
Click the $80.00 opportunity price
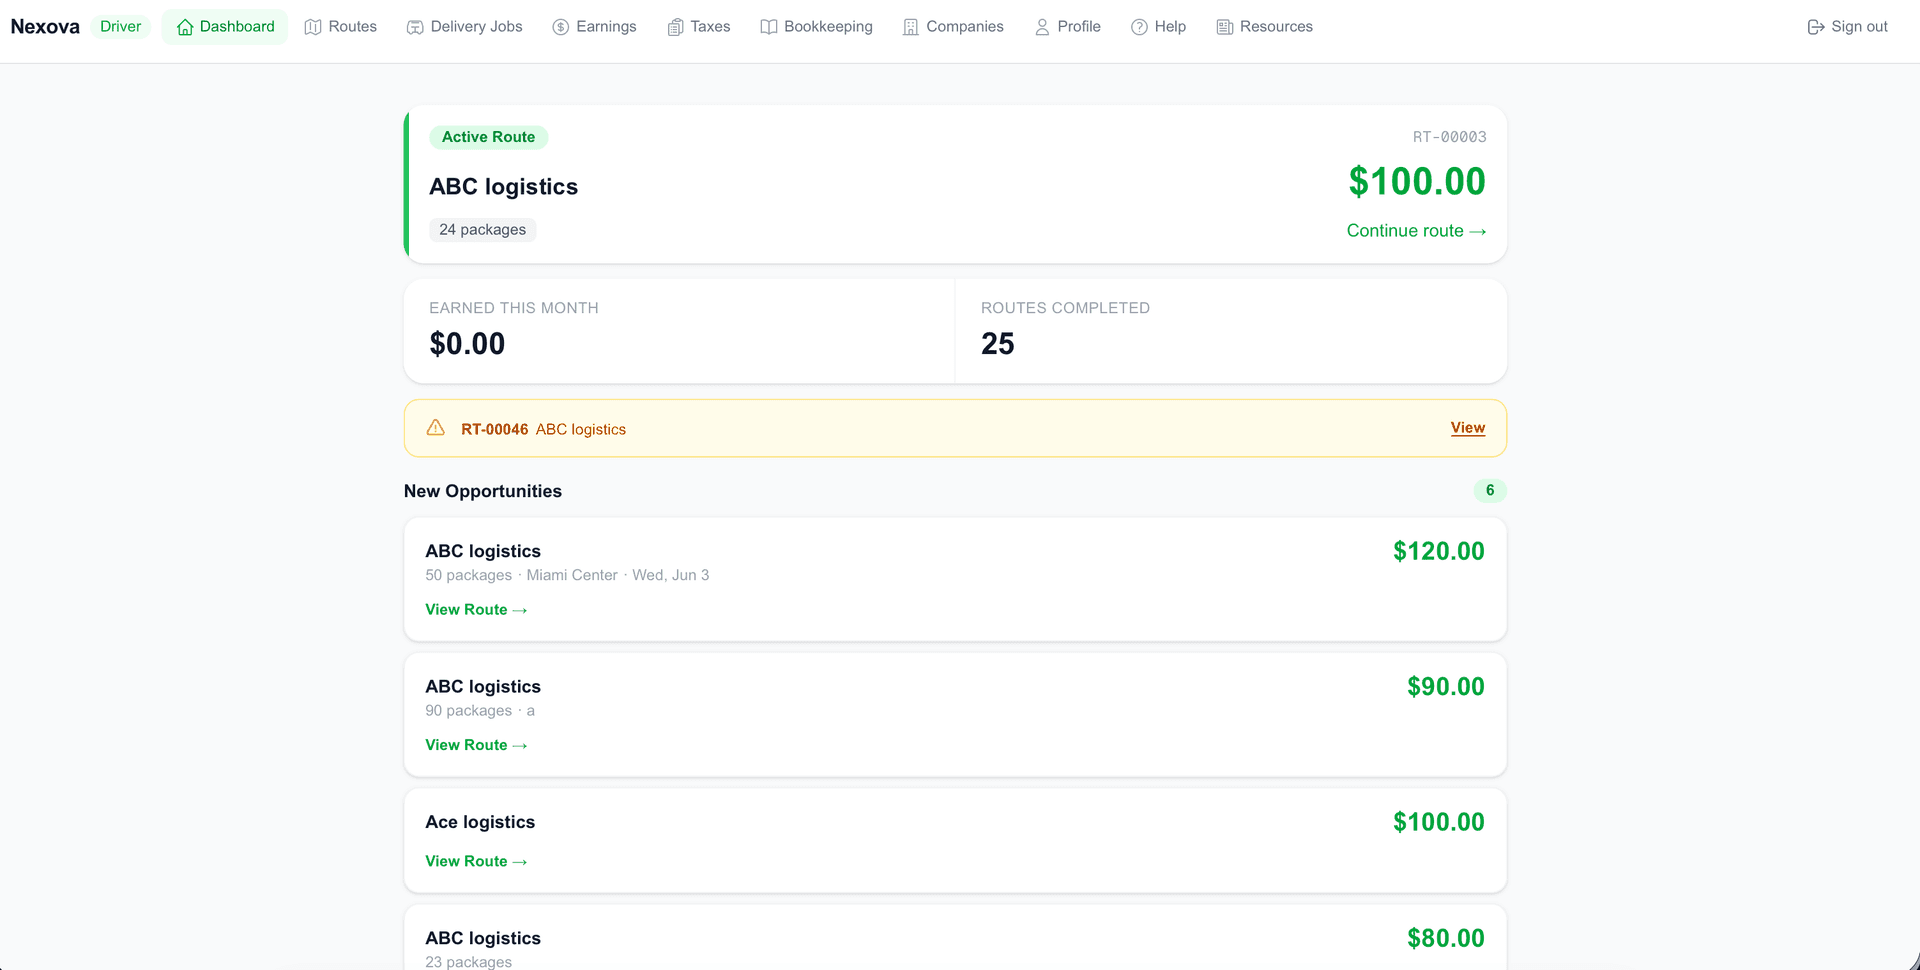coord(1446,938)
